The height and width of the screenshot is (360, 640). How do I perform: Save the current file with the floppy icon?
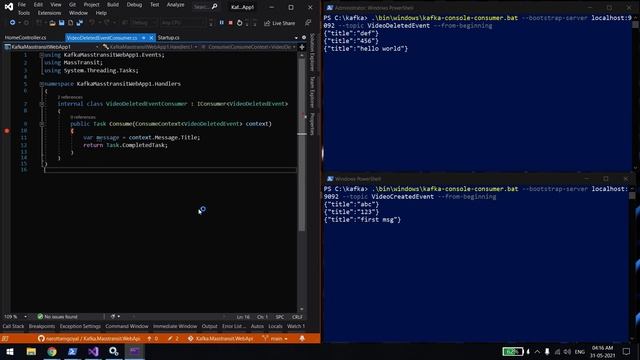(62, 23)
